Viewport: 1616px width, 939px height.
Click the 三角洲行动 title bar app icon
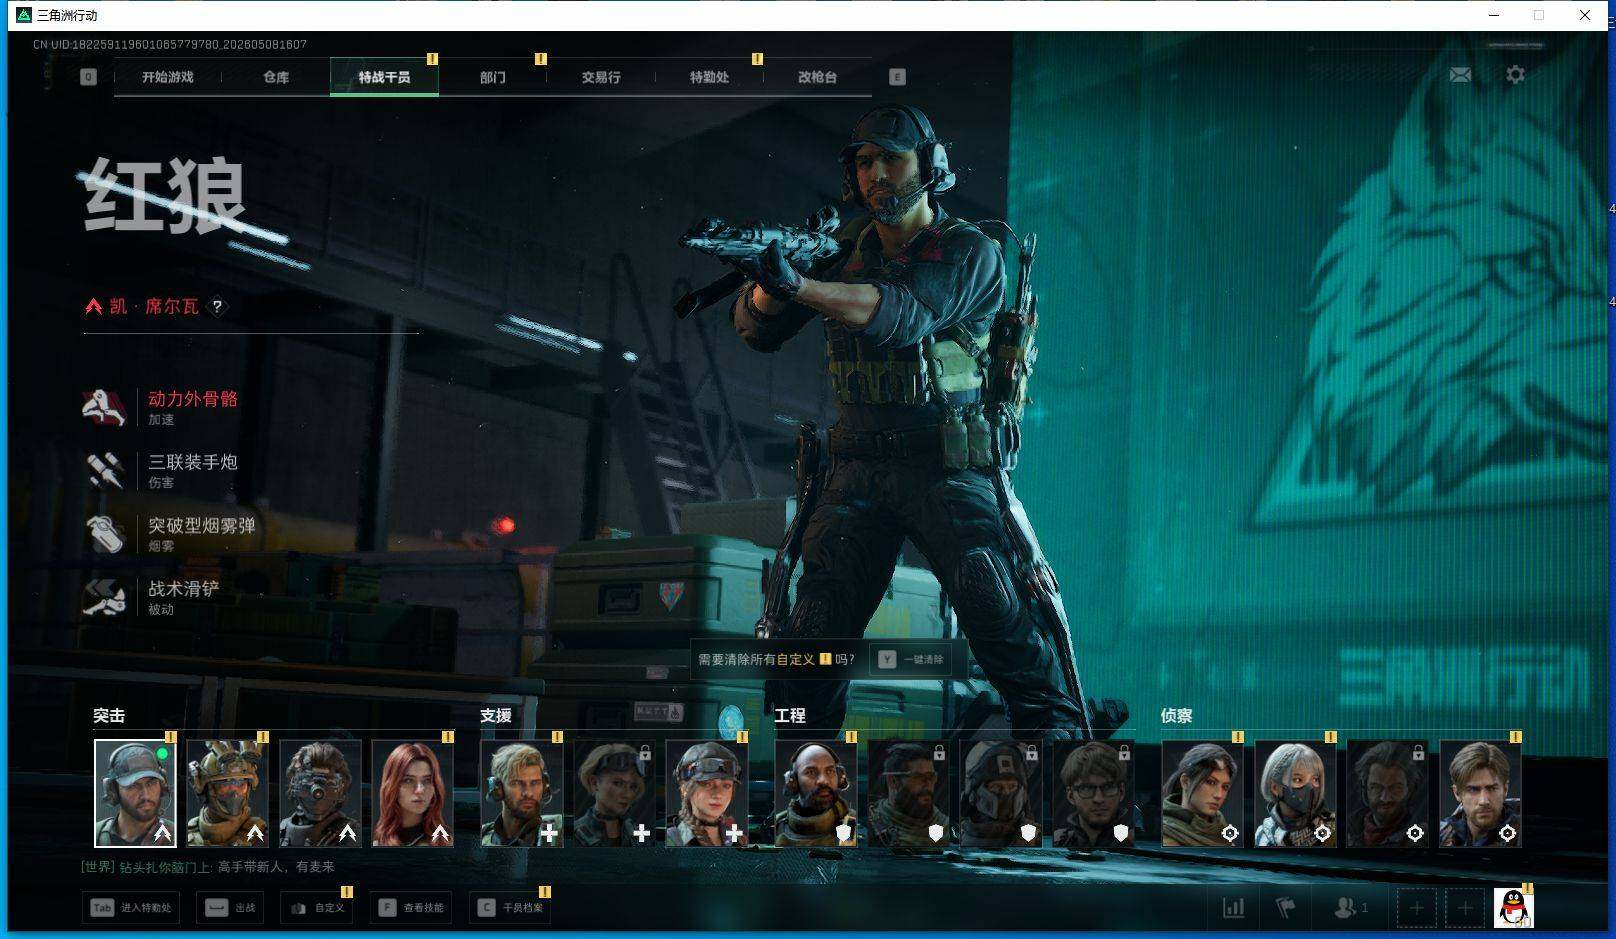click(24, 15)
